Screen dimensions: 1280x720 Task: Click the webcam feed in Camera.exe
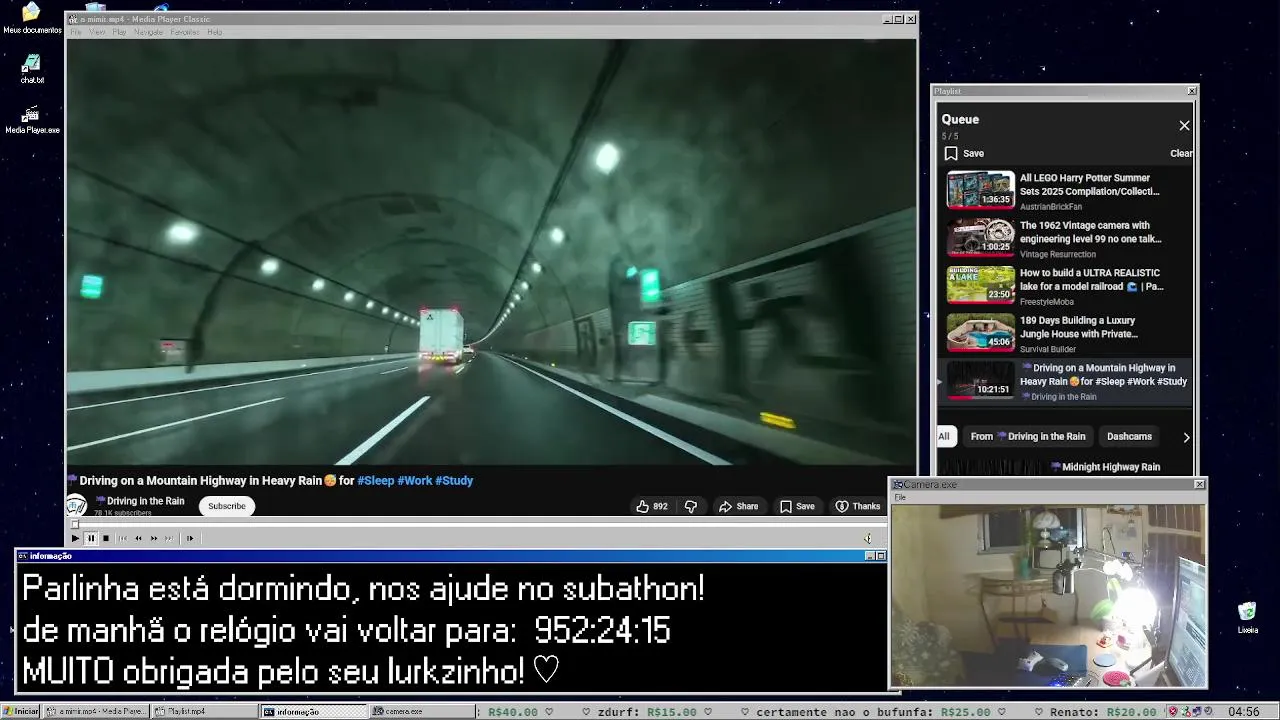(1048, 595)
